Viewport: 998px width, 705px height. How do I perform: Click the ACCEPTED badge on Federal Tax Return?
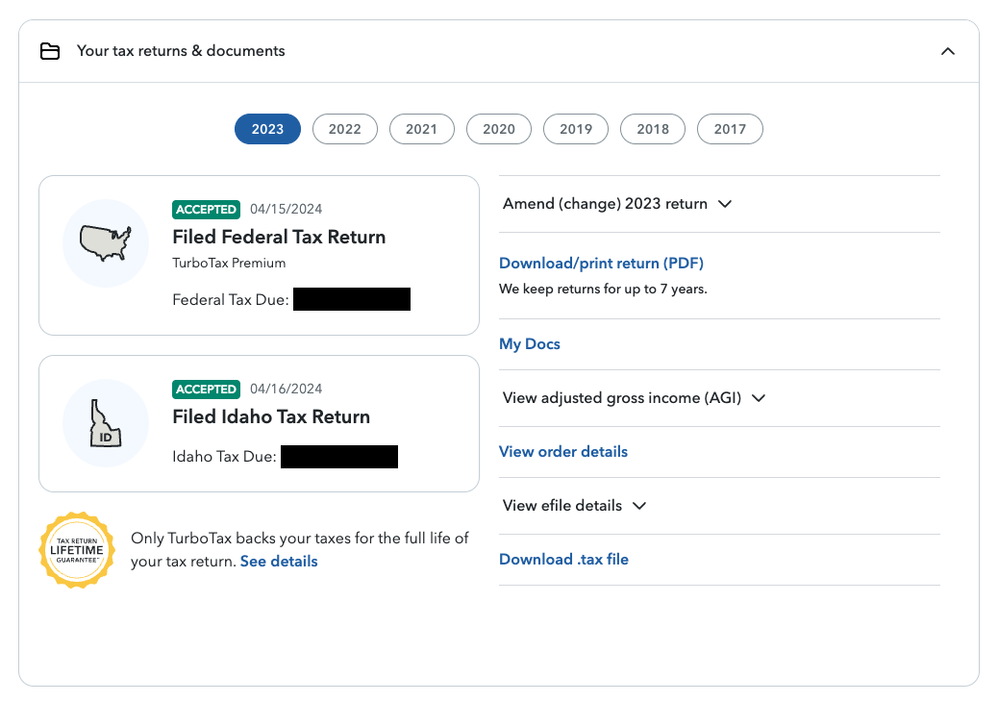pyautogui.click(x=206, y=209)
